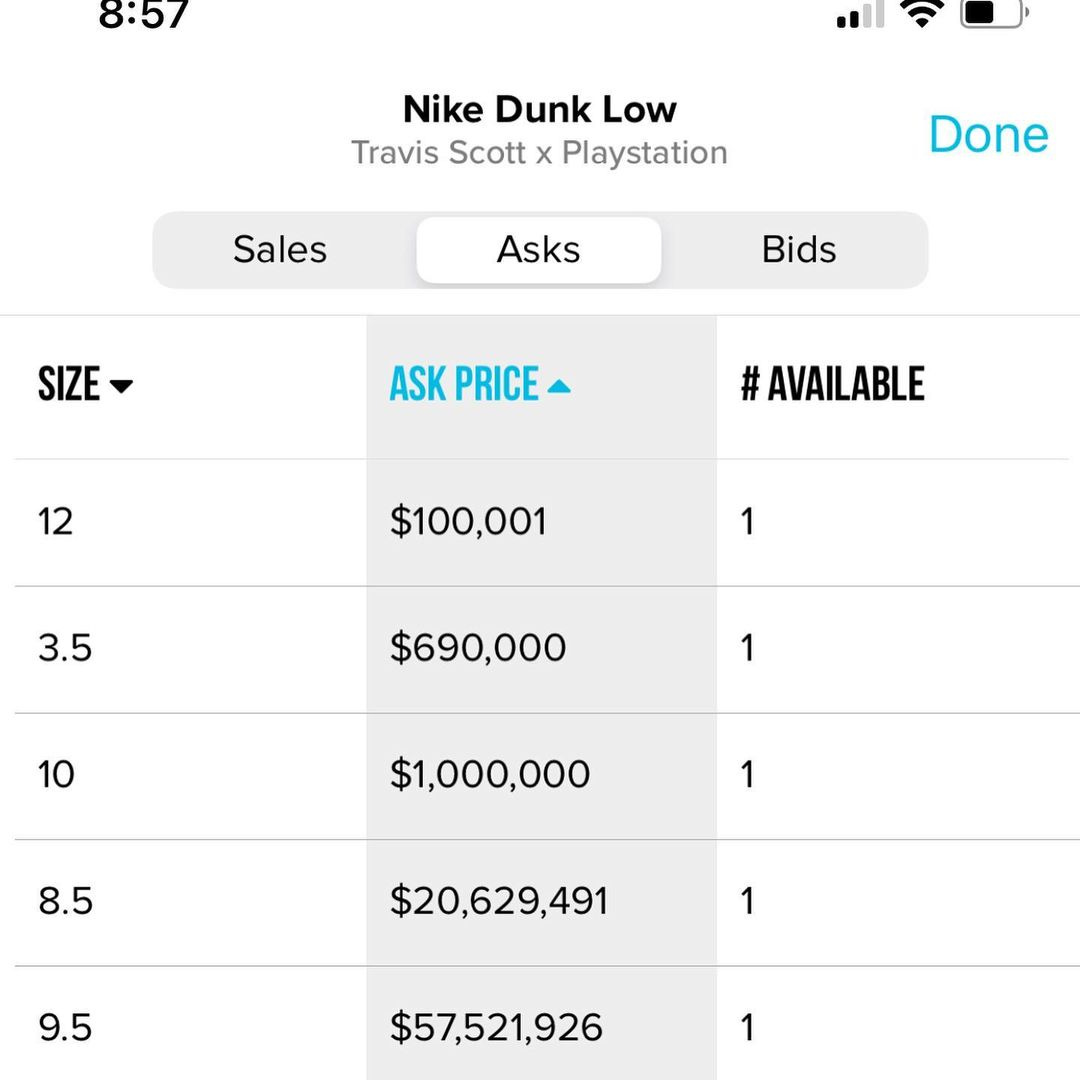The image size is (1080, 1080).
Task: Tap the # AVAILABLE column header
Action: tap(832, 384)
